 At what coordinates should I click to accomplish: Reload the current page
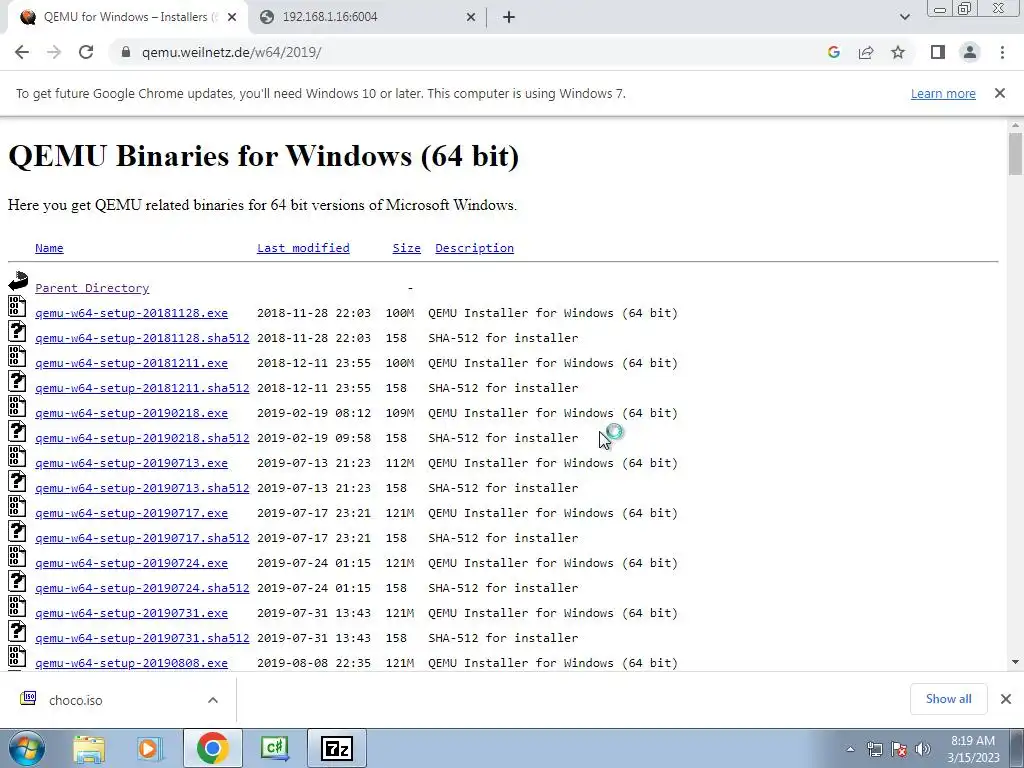(86, 52)
